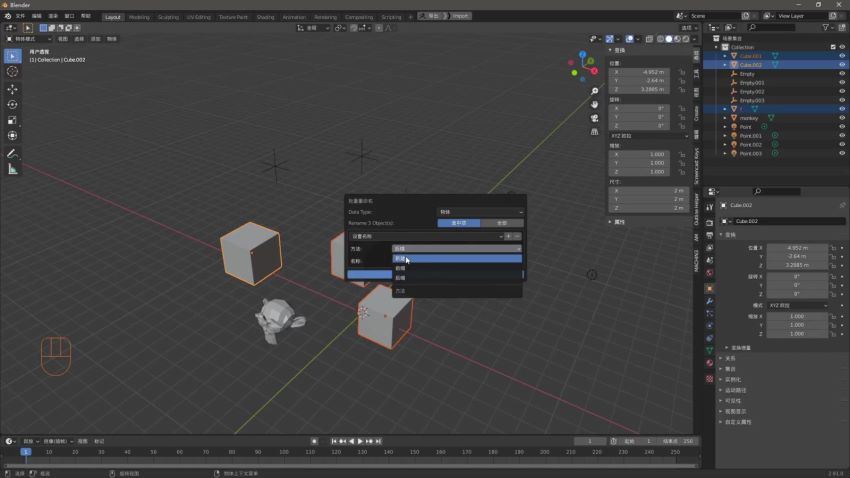
Task: Open Modifier wrench properties tab
Action: [710, 301]
